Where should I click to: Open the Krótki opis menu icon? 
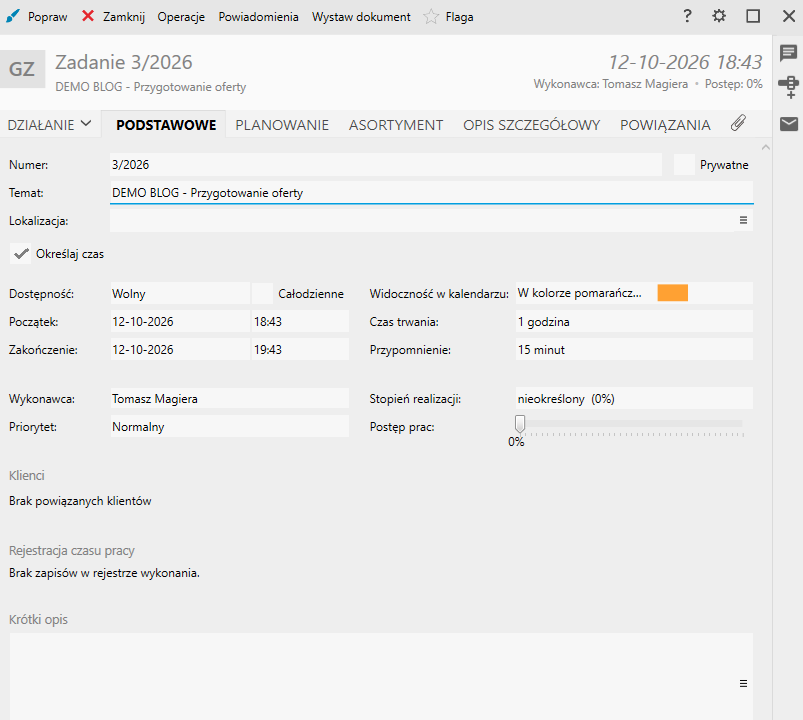pos(744,684)
